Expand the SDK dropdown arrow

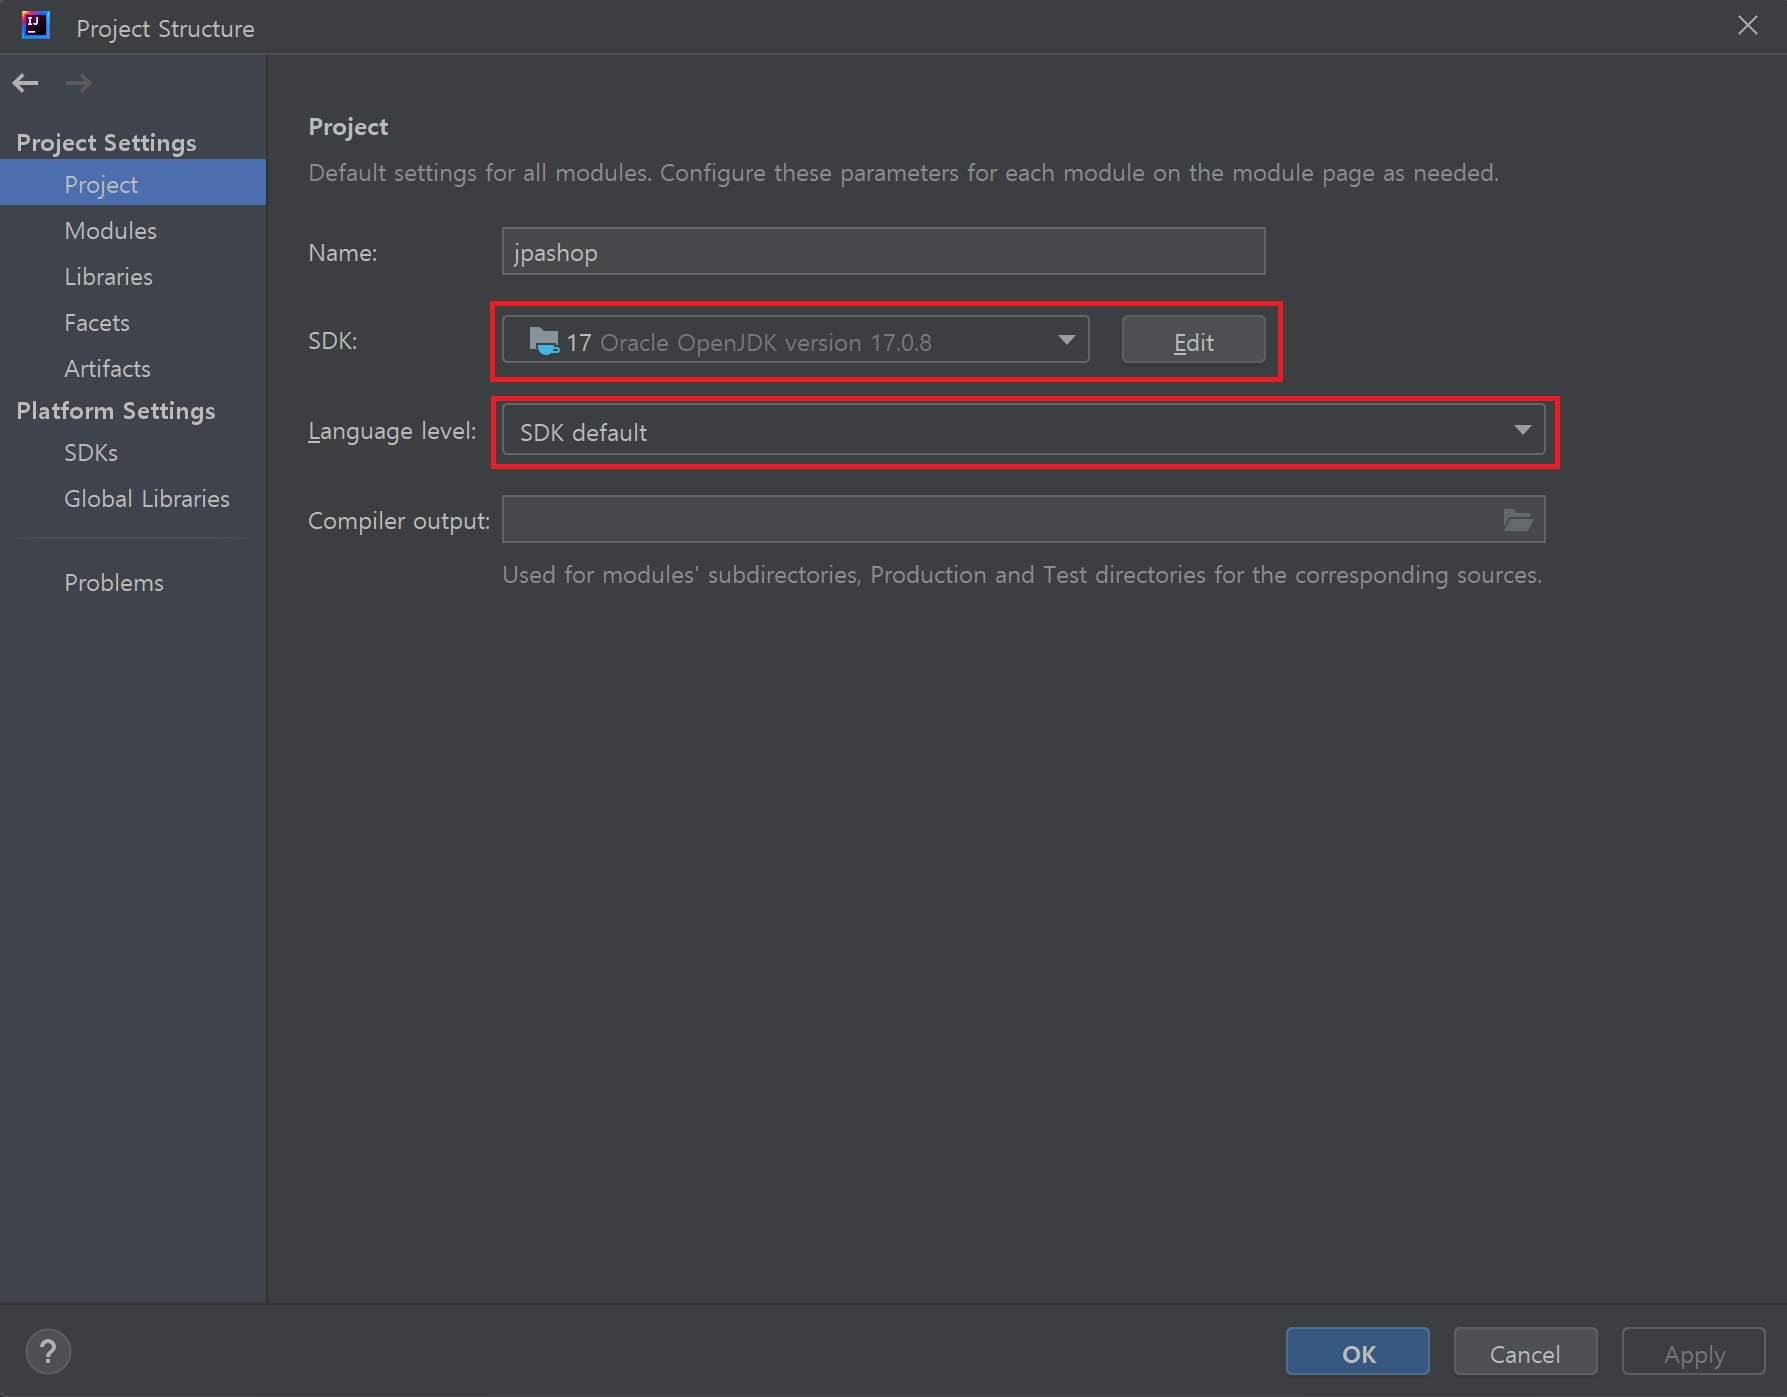point(1067,340)
